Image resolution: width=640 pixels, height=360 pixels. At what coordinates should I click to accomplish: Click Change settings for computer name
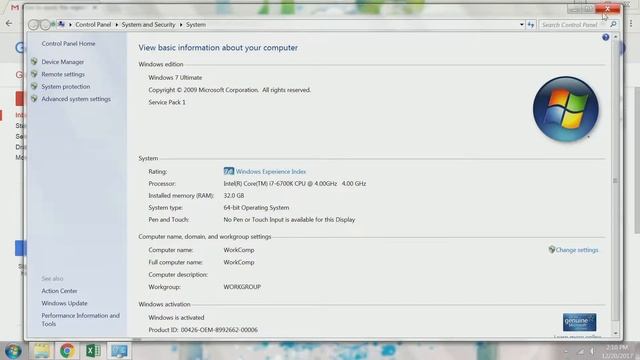coord(577,250)
